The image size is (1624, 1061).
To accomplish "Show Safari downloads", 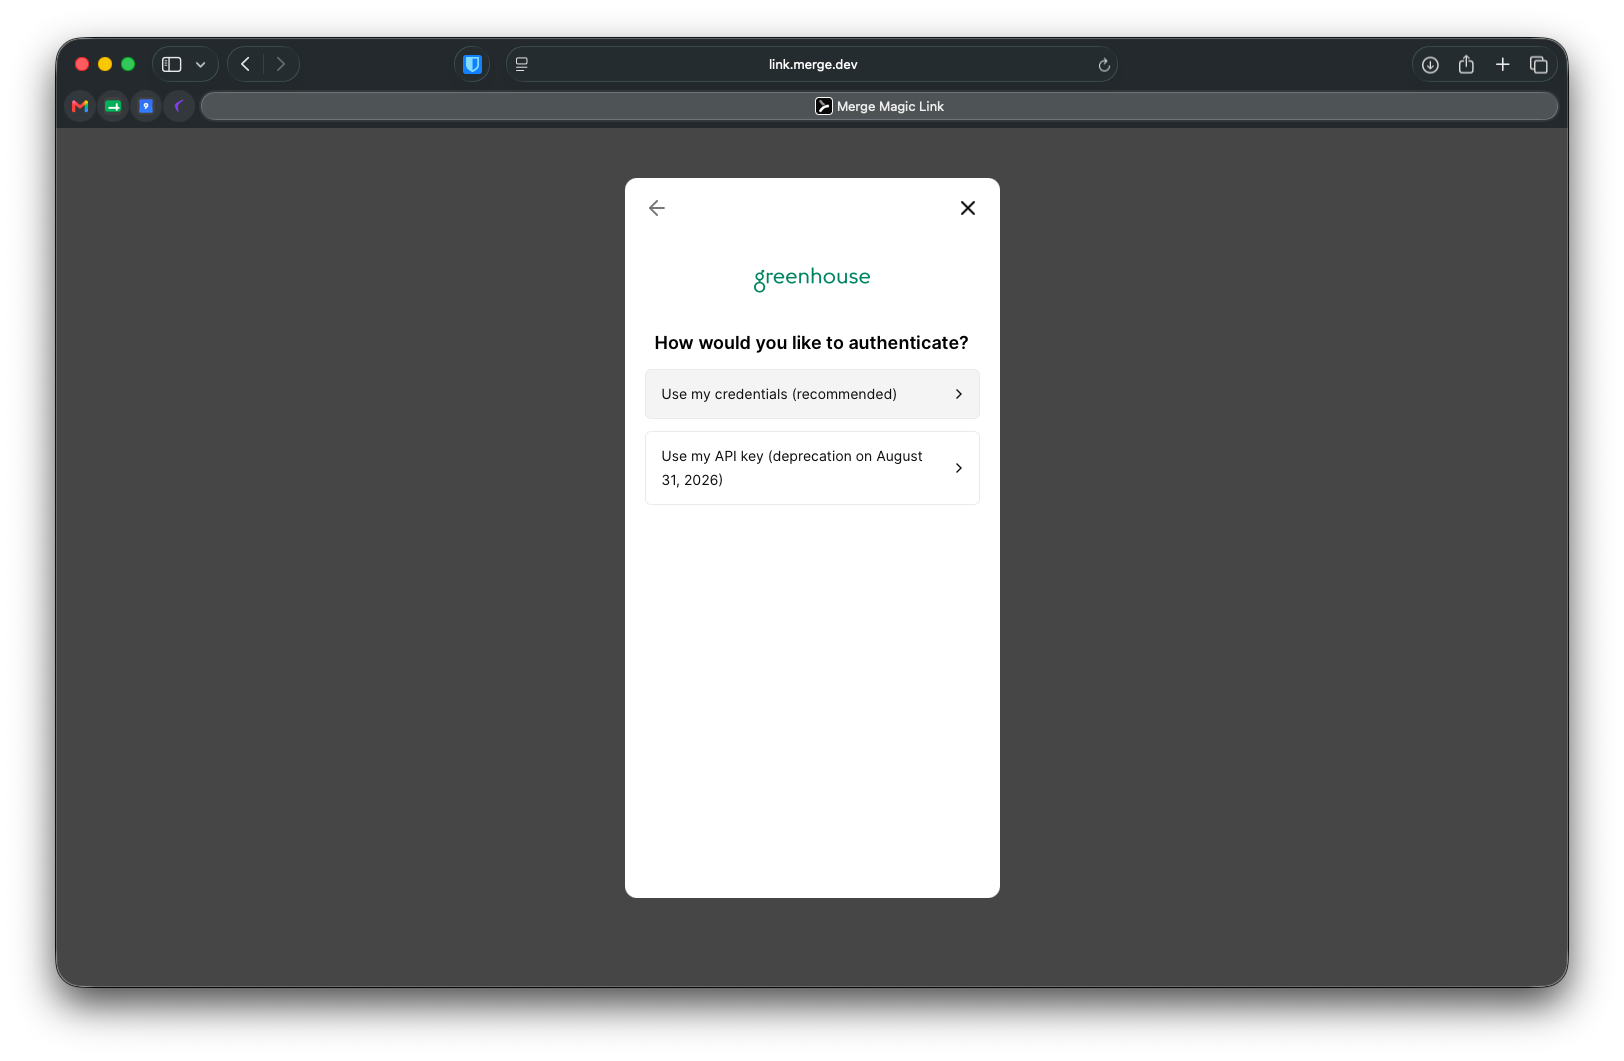I will pyautogui.click(x=1430, y=64).
